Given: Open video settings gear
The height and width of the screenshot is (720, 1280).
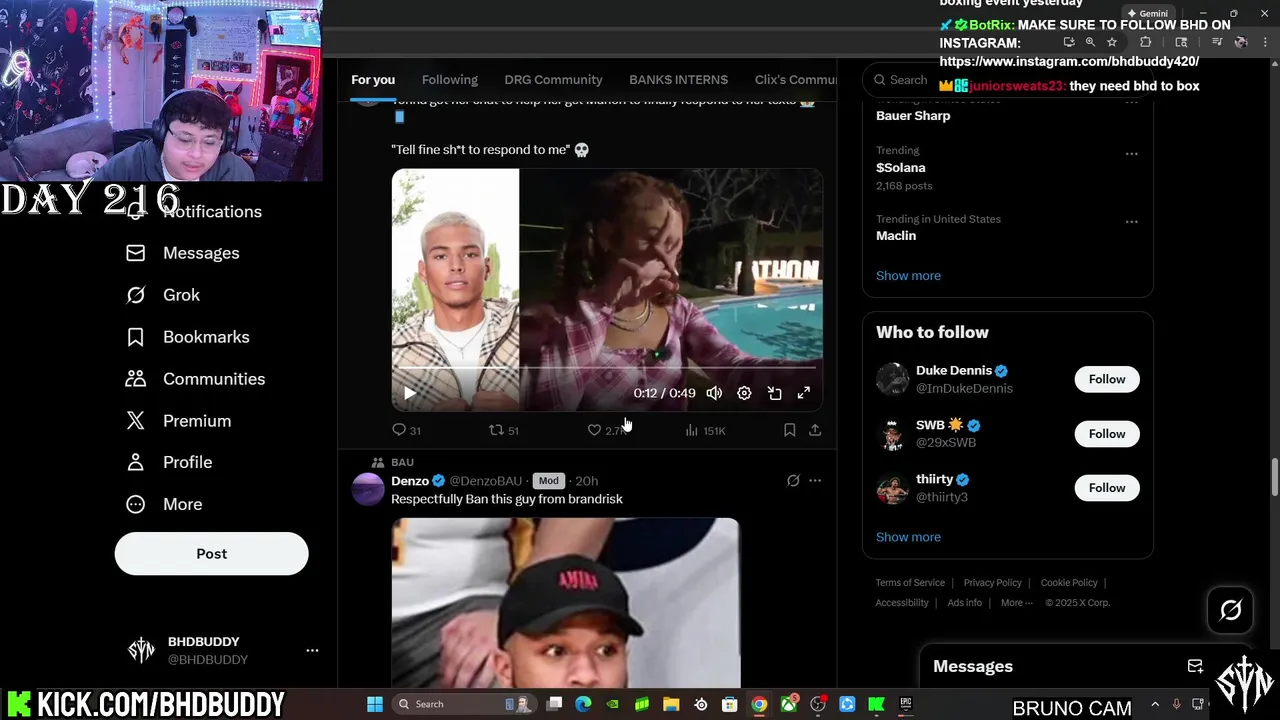Looking at the screenshot, I should pyautogui.click(x=744, y=393).
